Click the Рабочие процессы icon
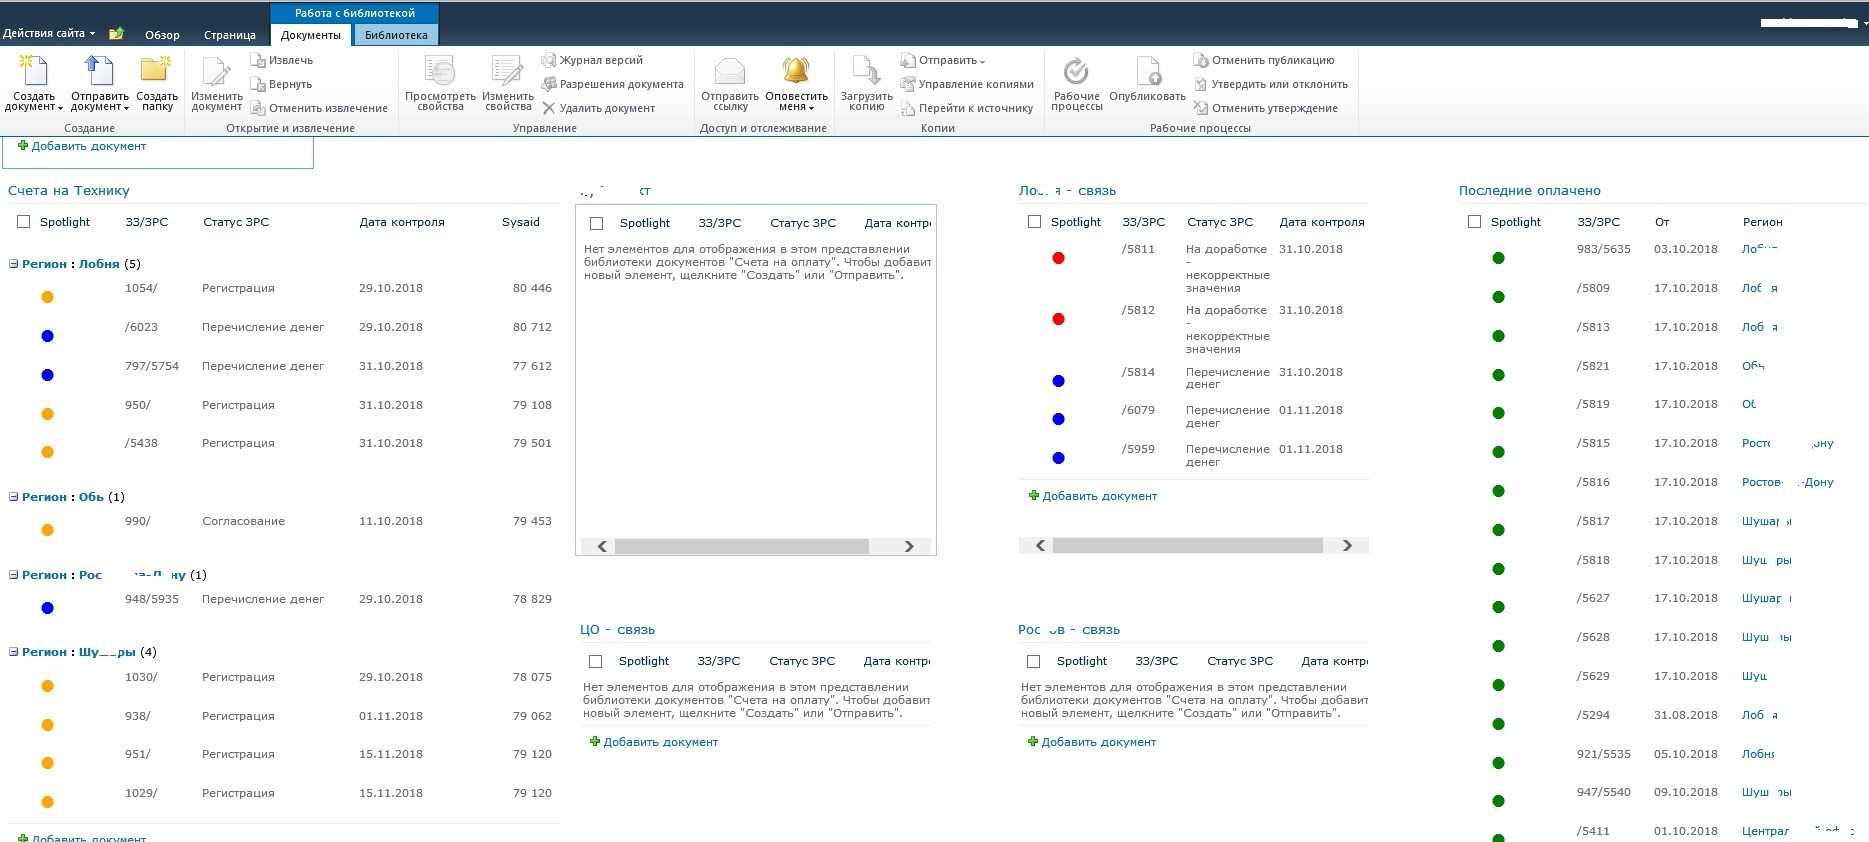 point(1076,71)
